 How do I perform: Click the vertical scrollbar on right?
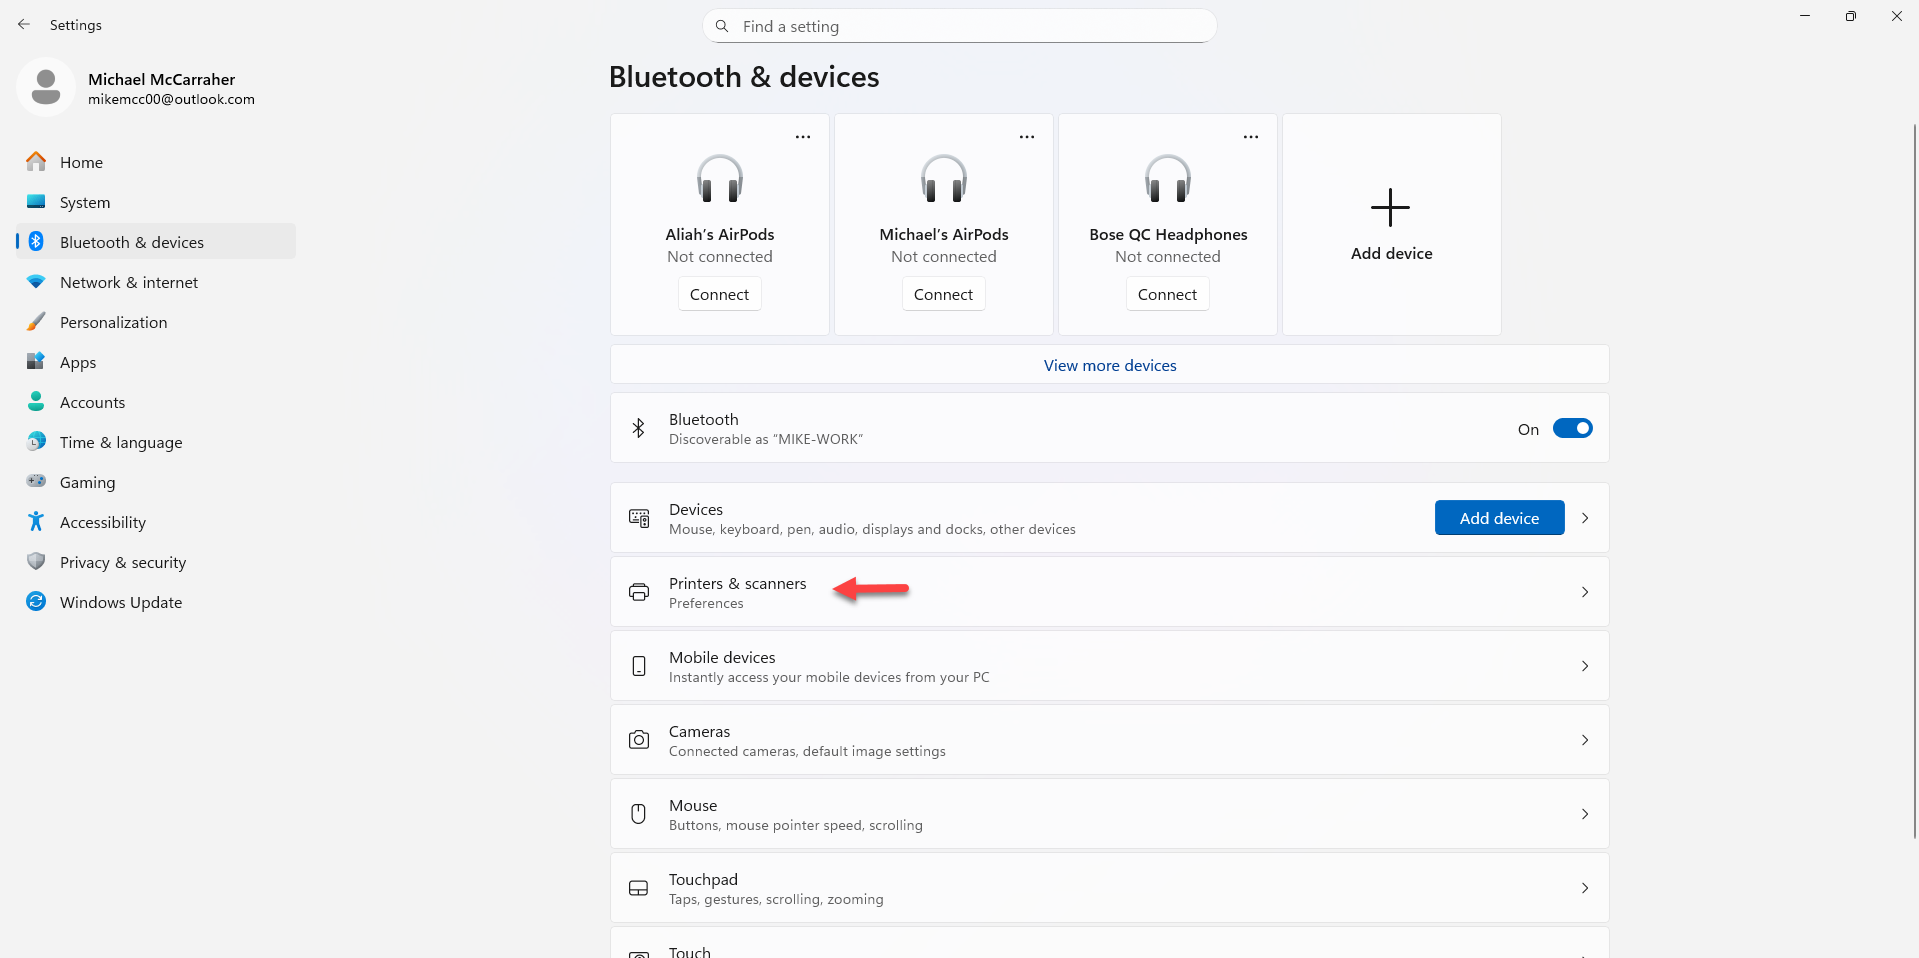1914,480
